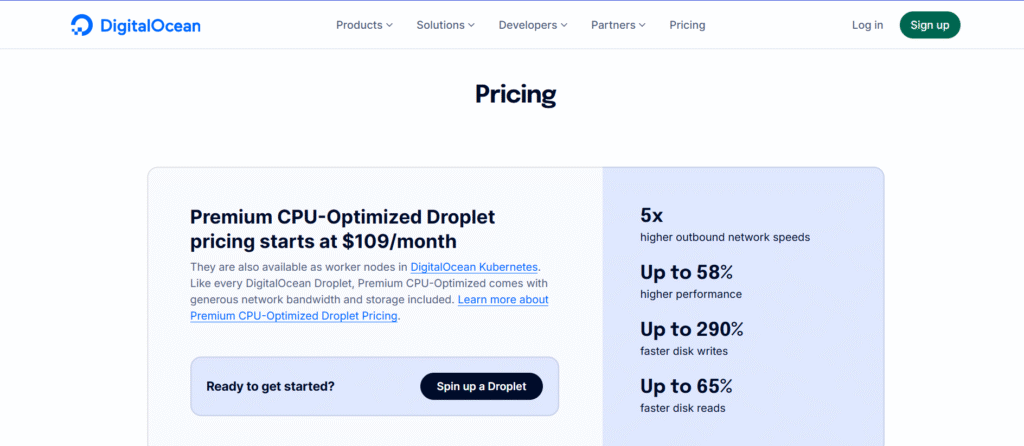The image size is (1024, 446).
Task: Open the Partners menu
Action: [612, 25]
